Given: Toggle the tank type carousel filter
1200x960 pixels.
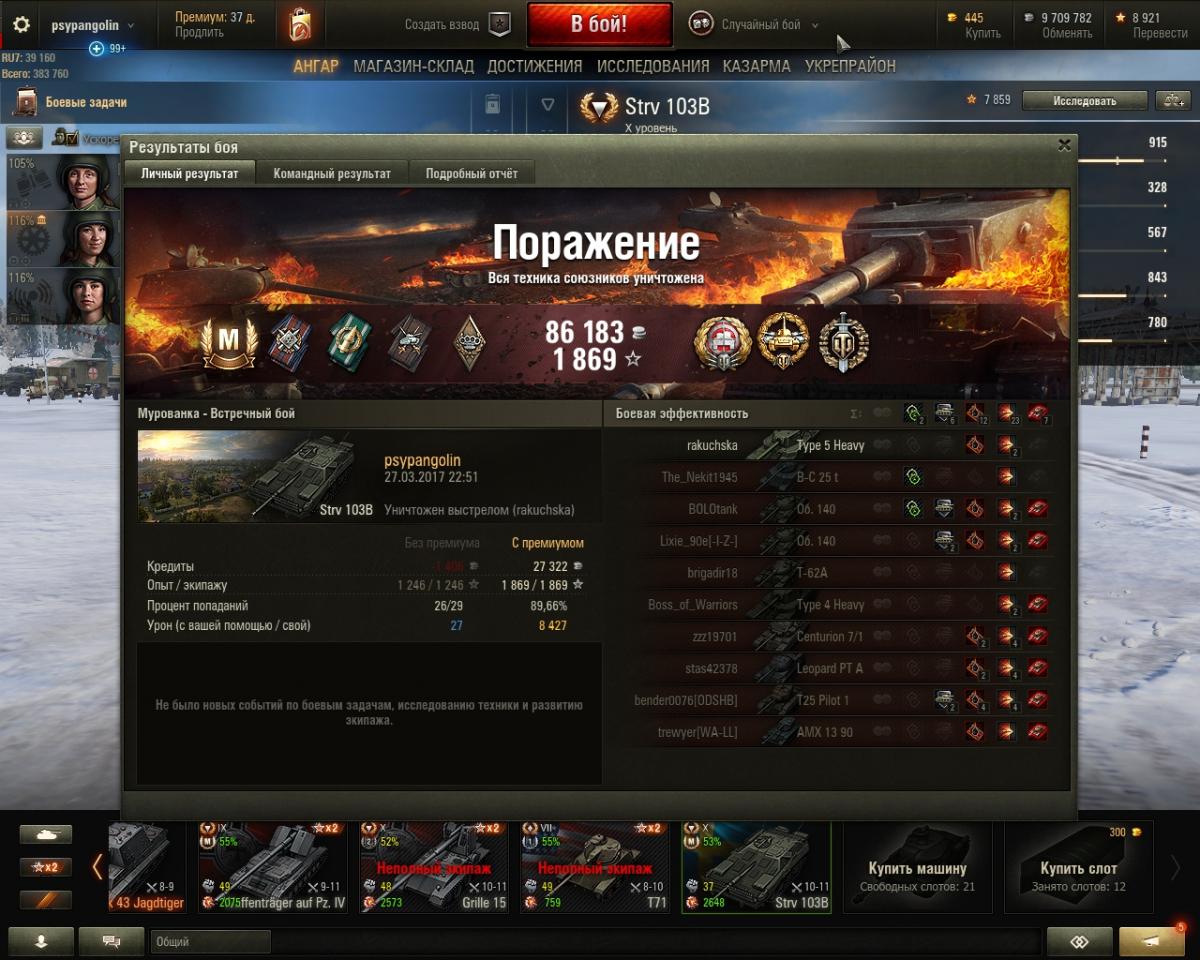Looking at the screenshot, I should (x=46, y=834).
